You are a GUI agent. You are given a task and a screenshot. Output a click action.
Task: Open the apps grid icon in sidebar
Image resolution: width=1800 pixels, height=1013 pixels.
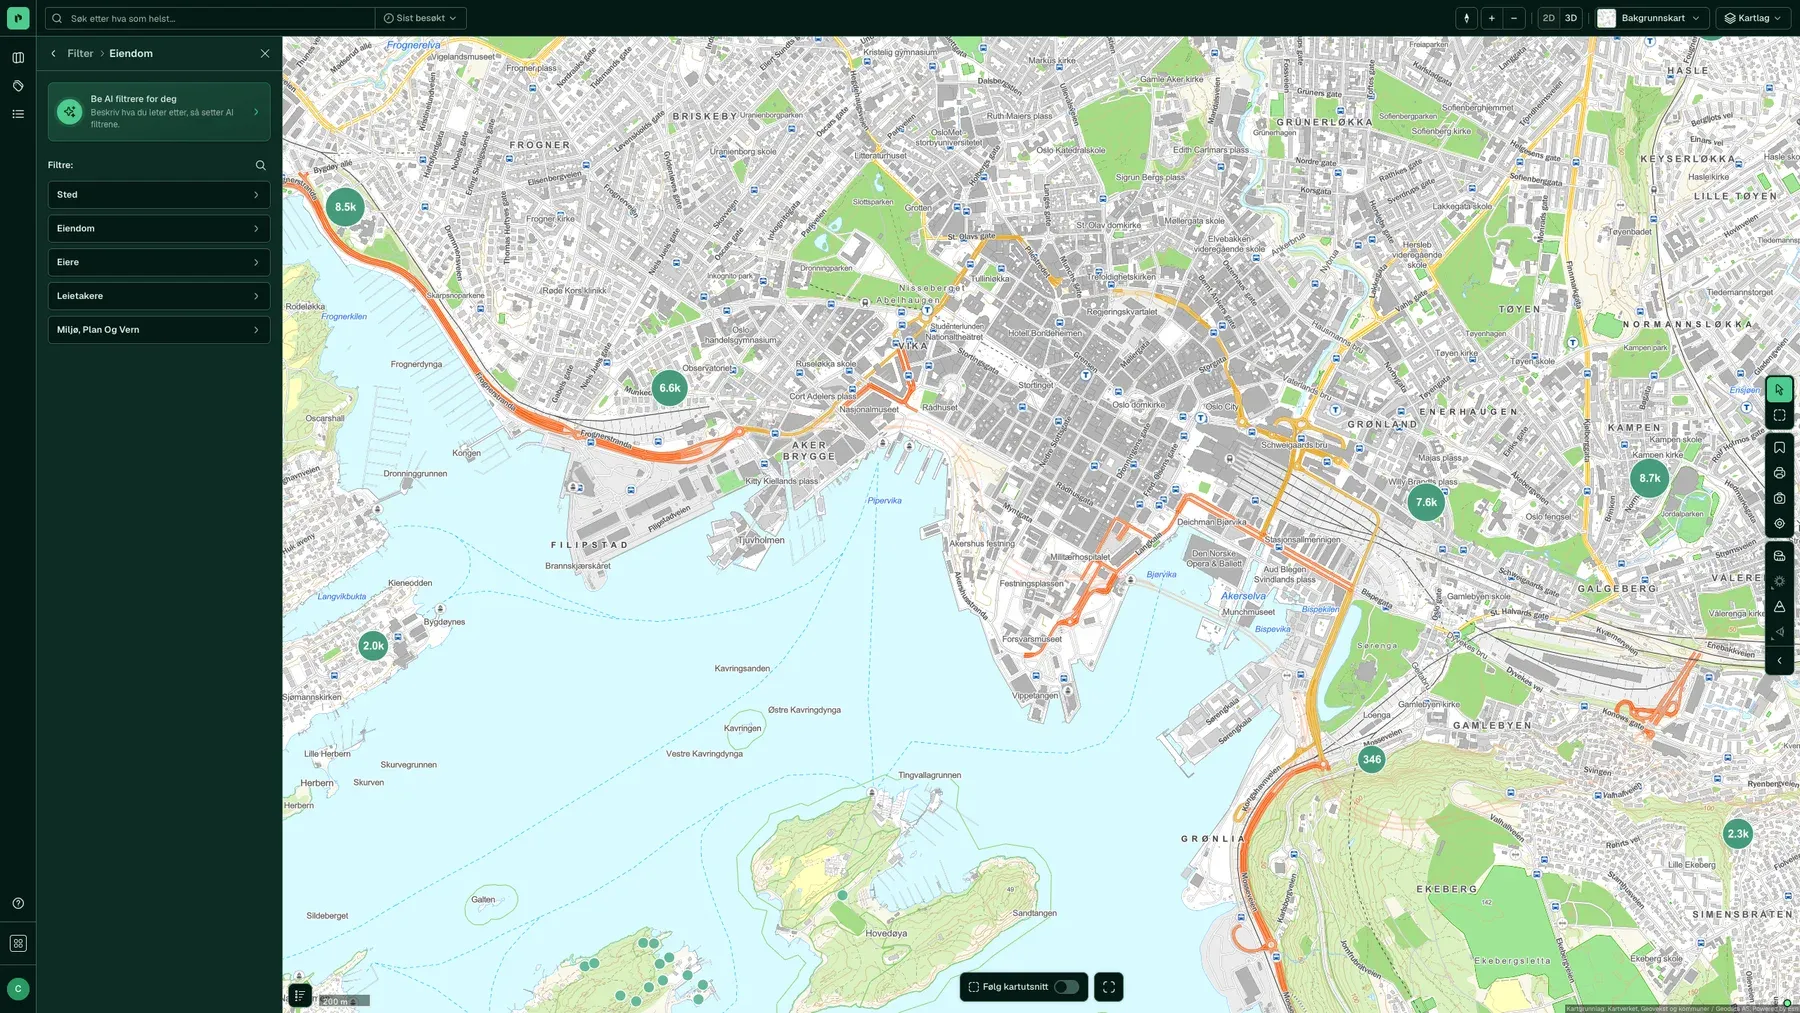tap(18, 943)
